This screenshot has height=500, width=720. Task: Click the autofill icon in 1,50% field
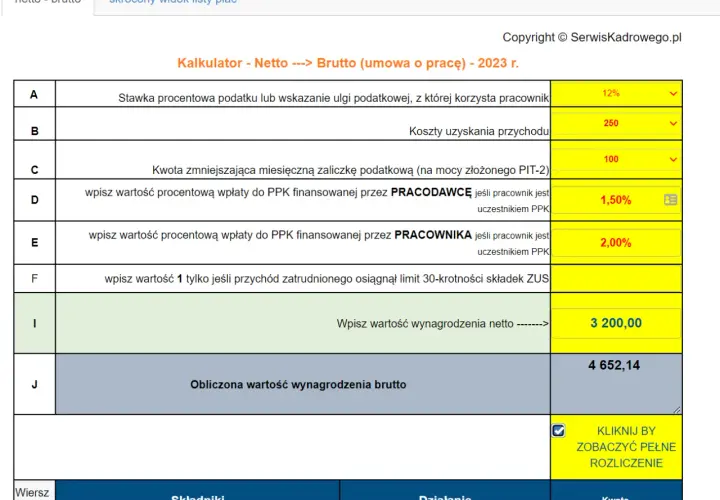click(670, 199)
